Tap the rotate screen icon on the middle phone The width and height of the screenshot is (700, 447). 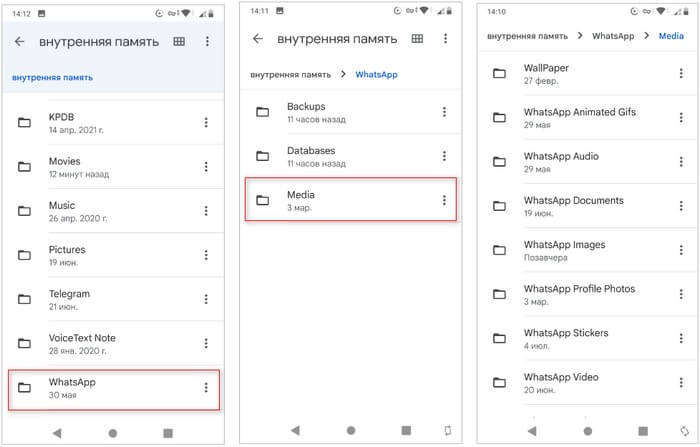pos(448,430)
